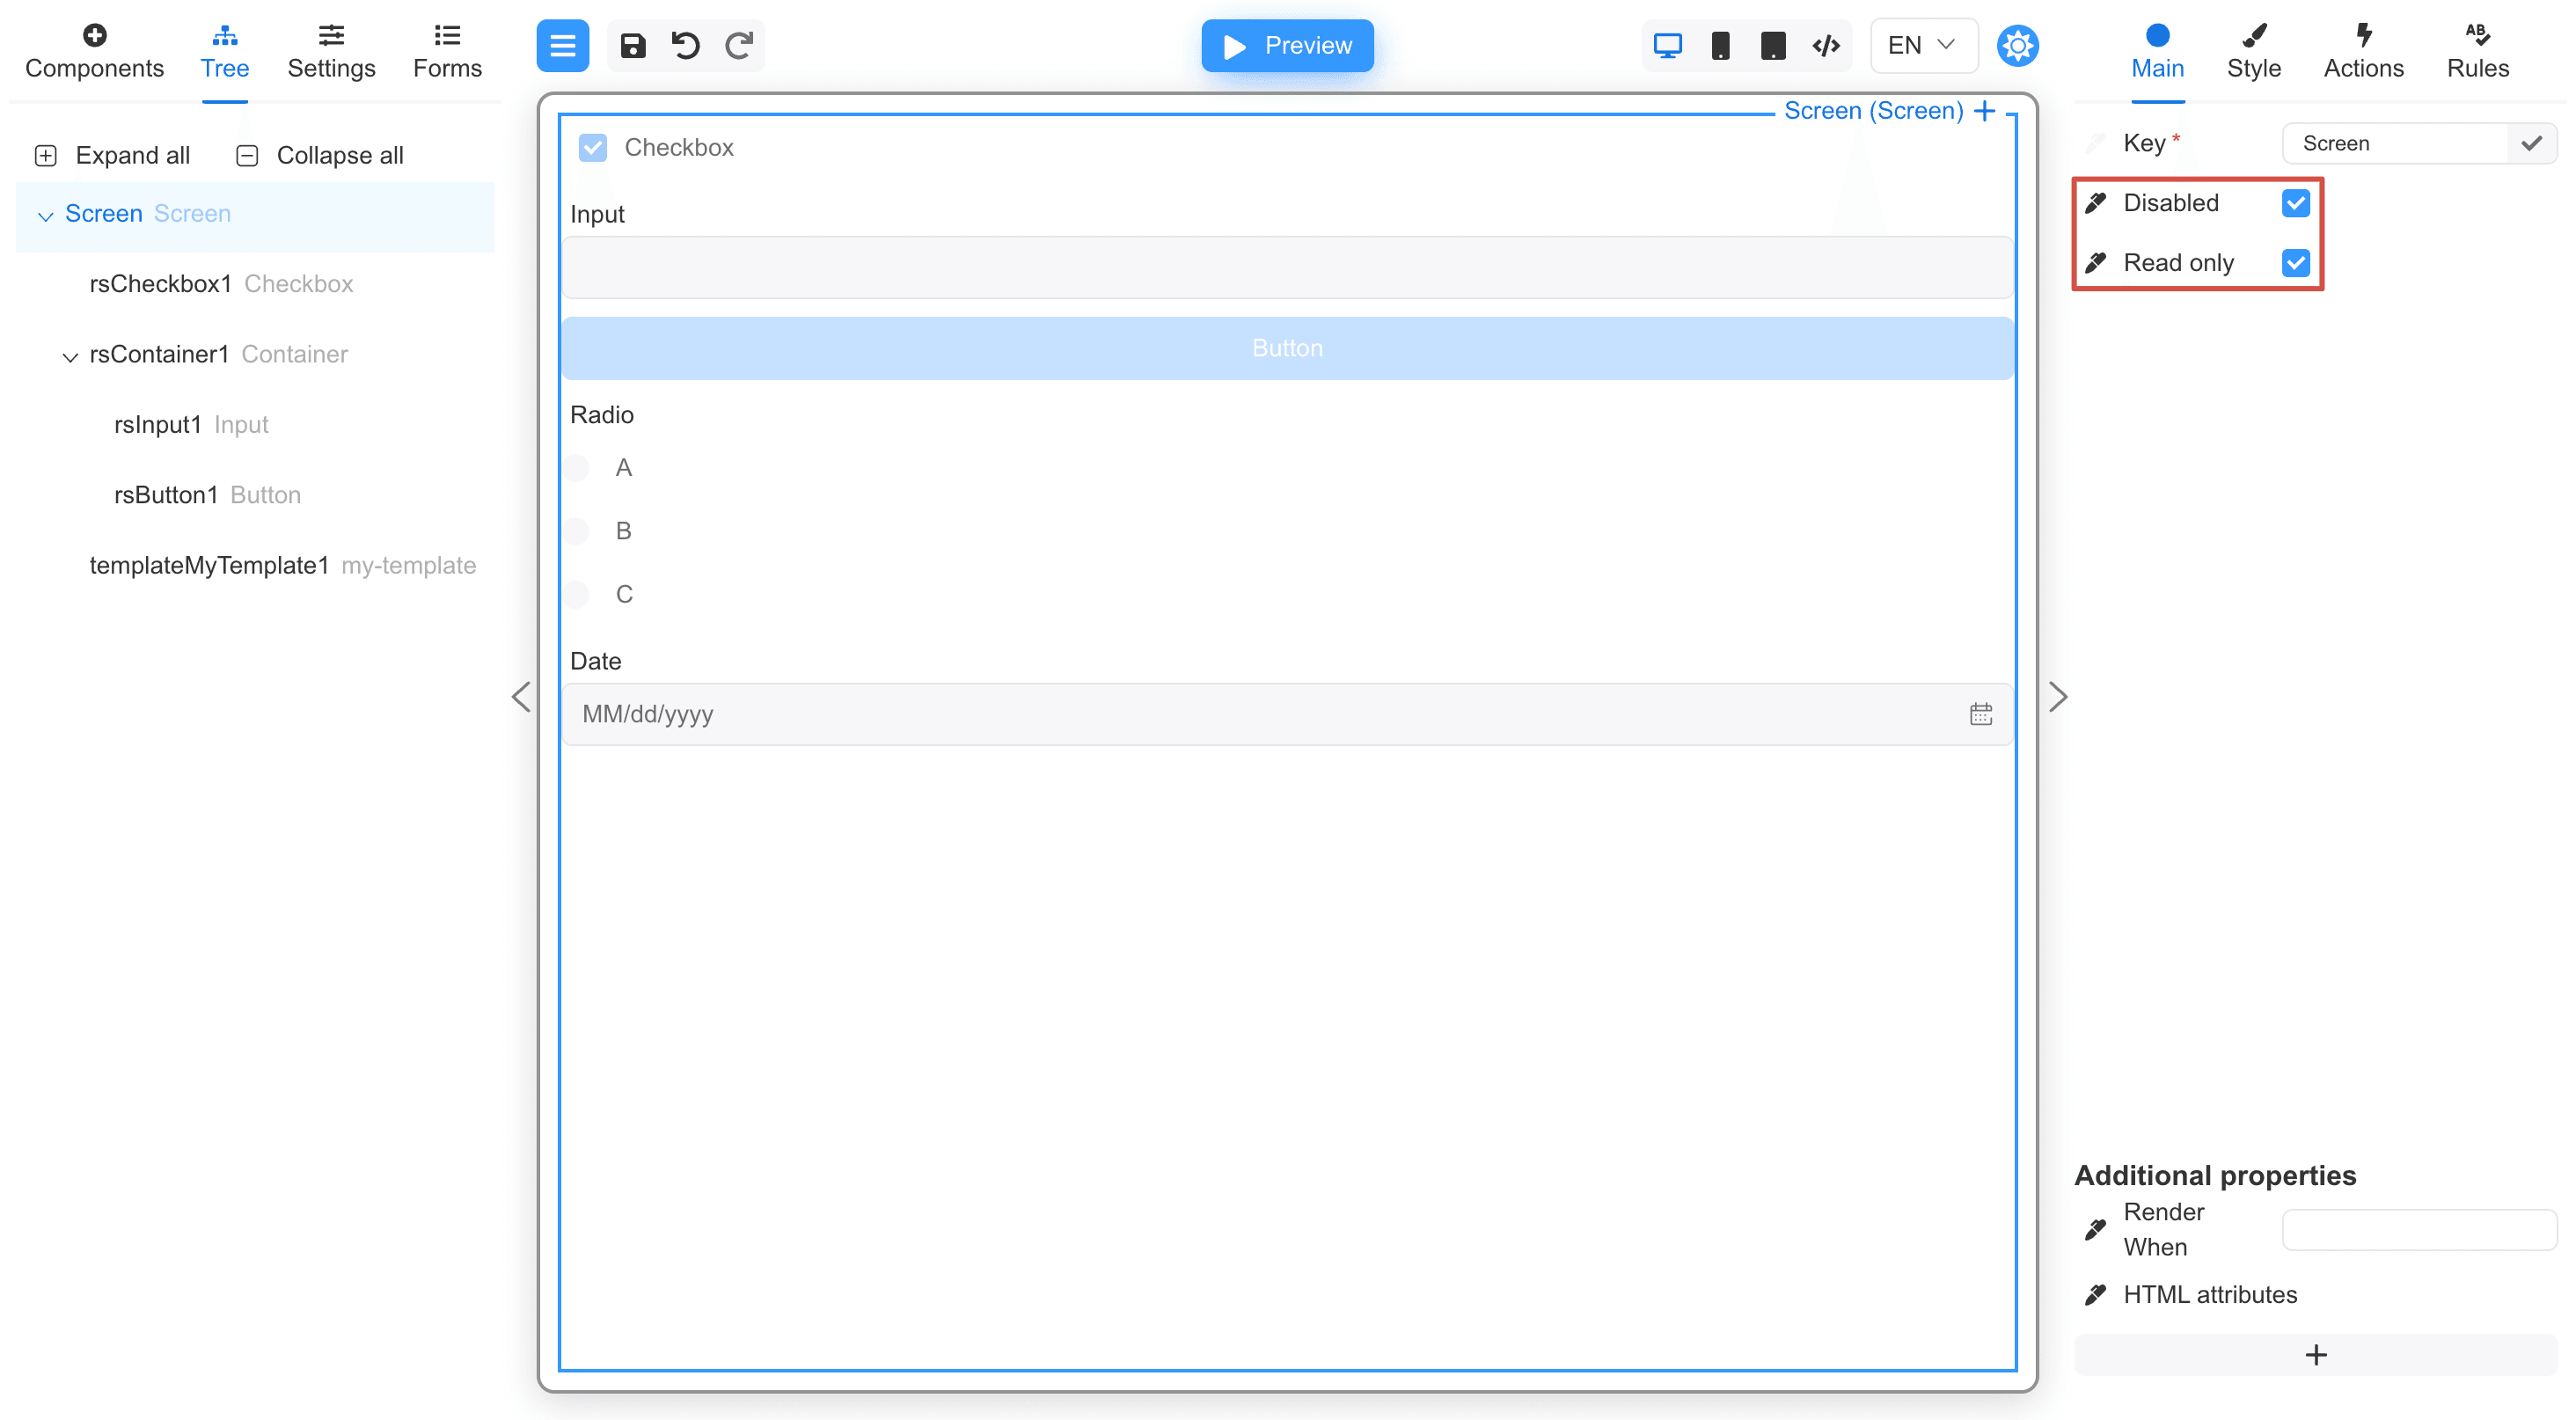Screen dimensions: 2576x1420
Task: Select radio option B
Action: 577,531
